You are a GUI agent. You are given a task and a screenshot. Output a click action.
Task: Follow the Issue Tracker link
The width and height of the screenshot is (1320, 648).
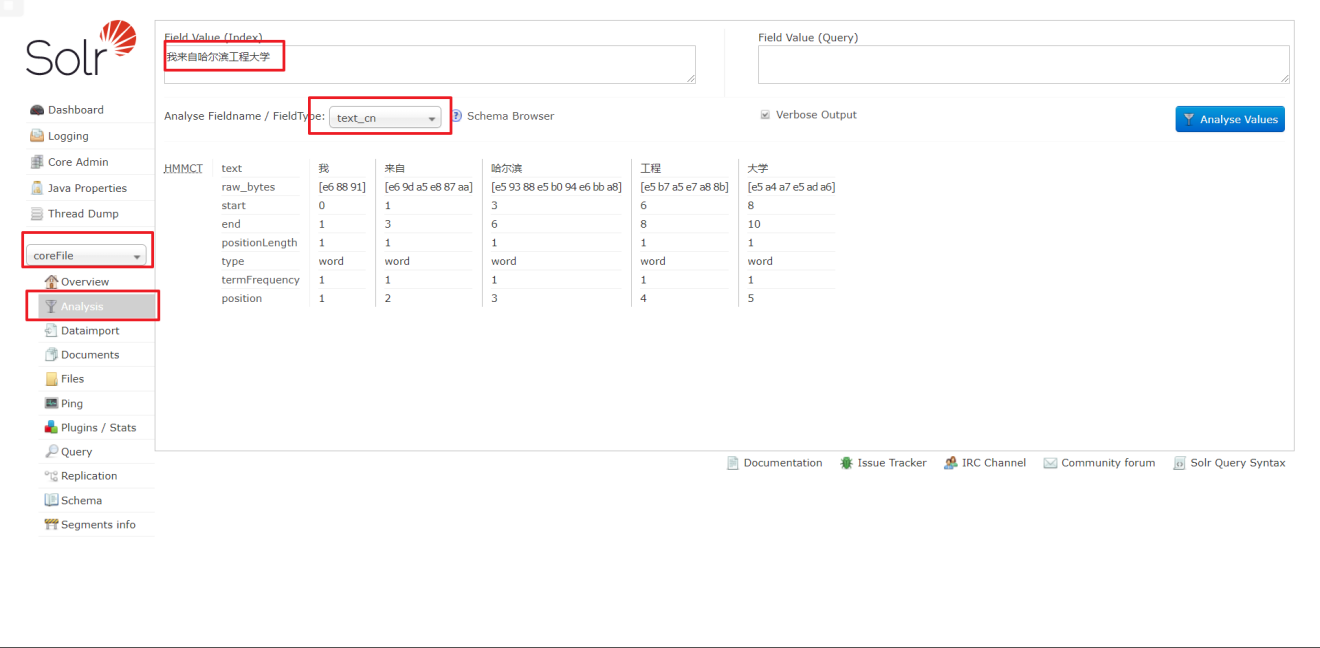coord(891,463)
